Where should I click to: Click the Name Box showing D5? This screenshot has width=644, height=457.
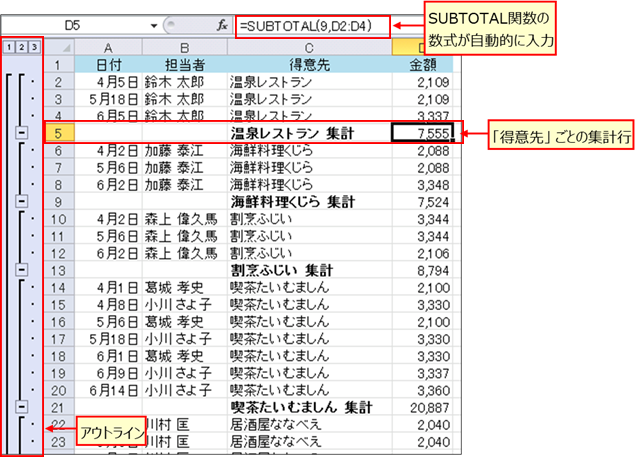pyautogui.click(x=75, y=26)
